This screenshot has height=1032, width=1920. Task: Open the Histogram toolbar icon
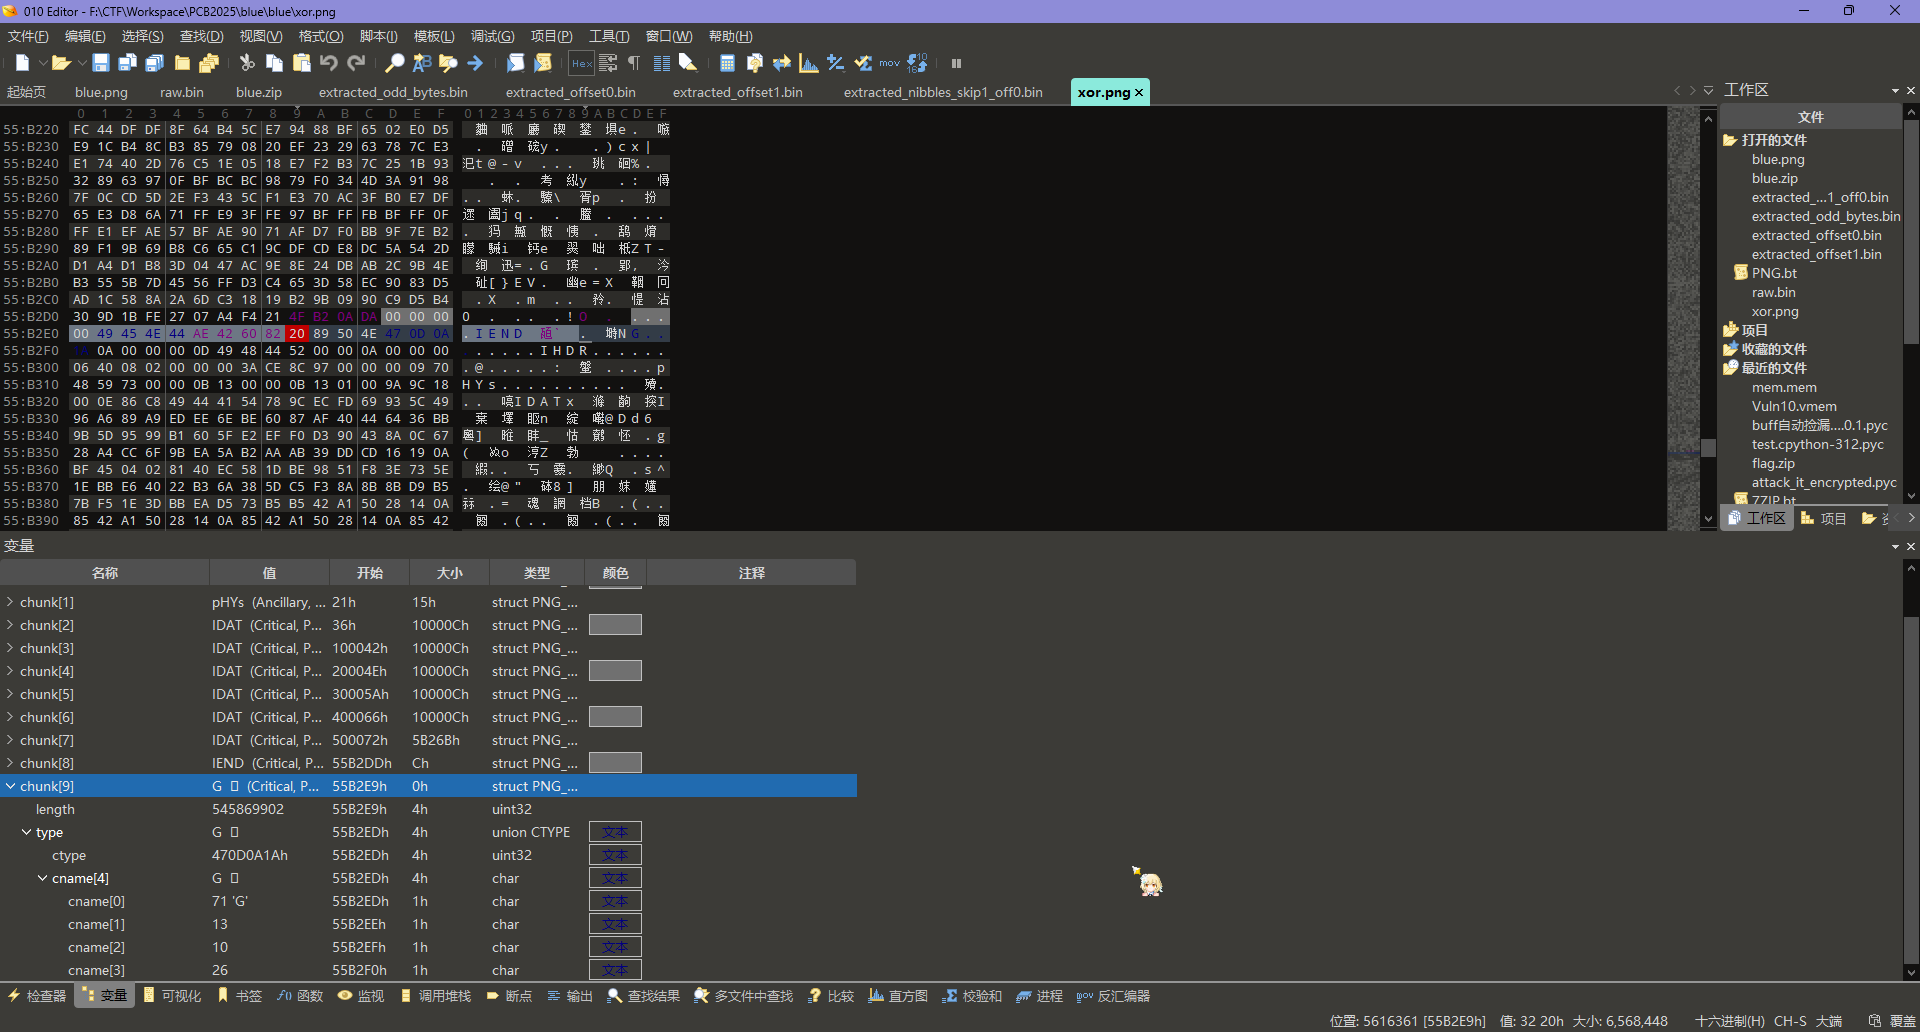[x=809, y=63]
